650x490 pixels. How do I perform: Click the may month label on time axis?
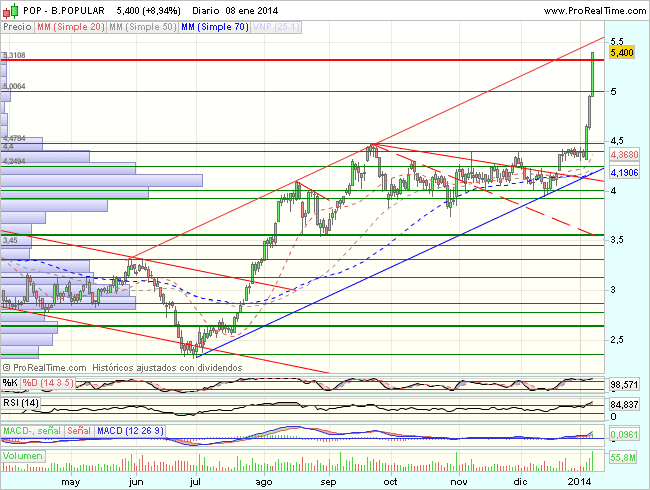pyautogui.click(x=70, y=482)
